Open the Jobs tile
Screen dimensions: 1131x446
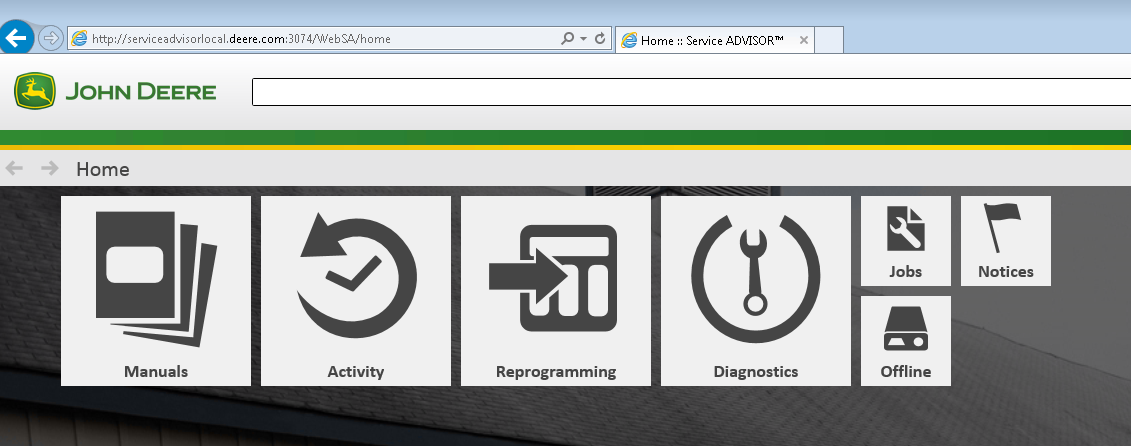[x=906, y=241]
